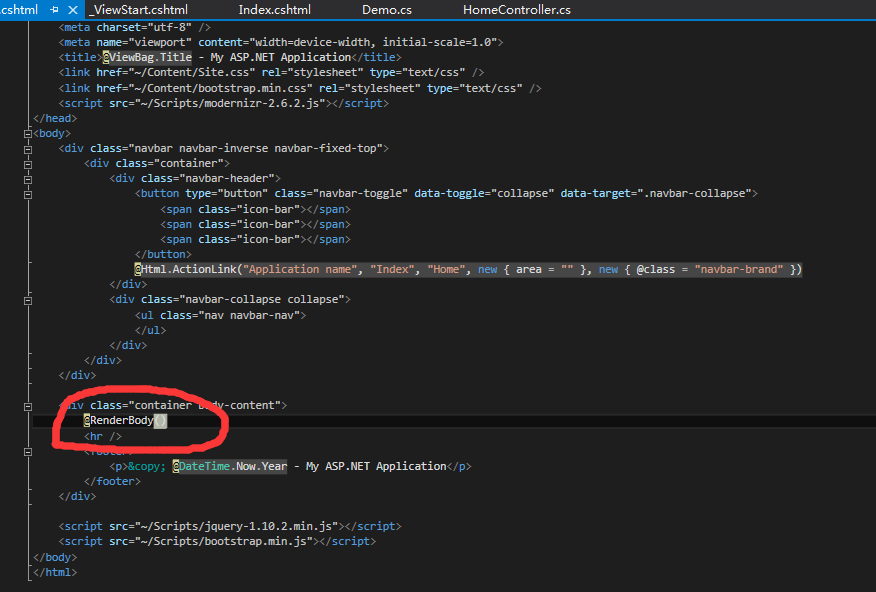Viewport: 876px width, 592px height.
Task: Click the closing </head> tag
Action: click(x=55, y=118)
